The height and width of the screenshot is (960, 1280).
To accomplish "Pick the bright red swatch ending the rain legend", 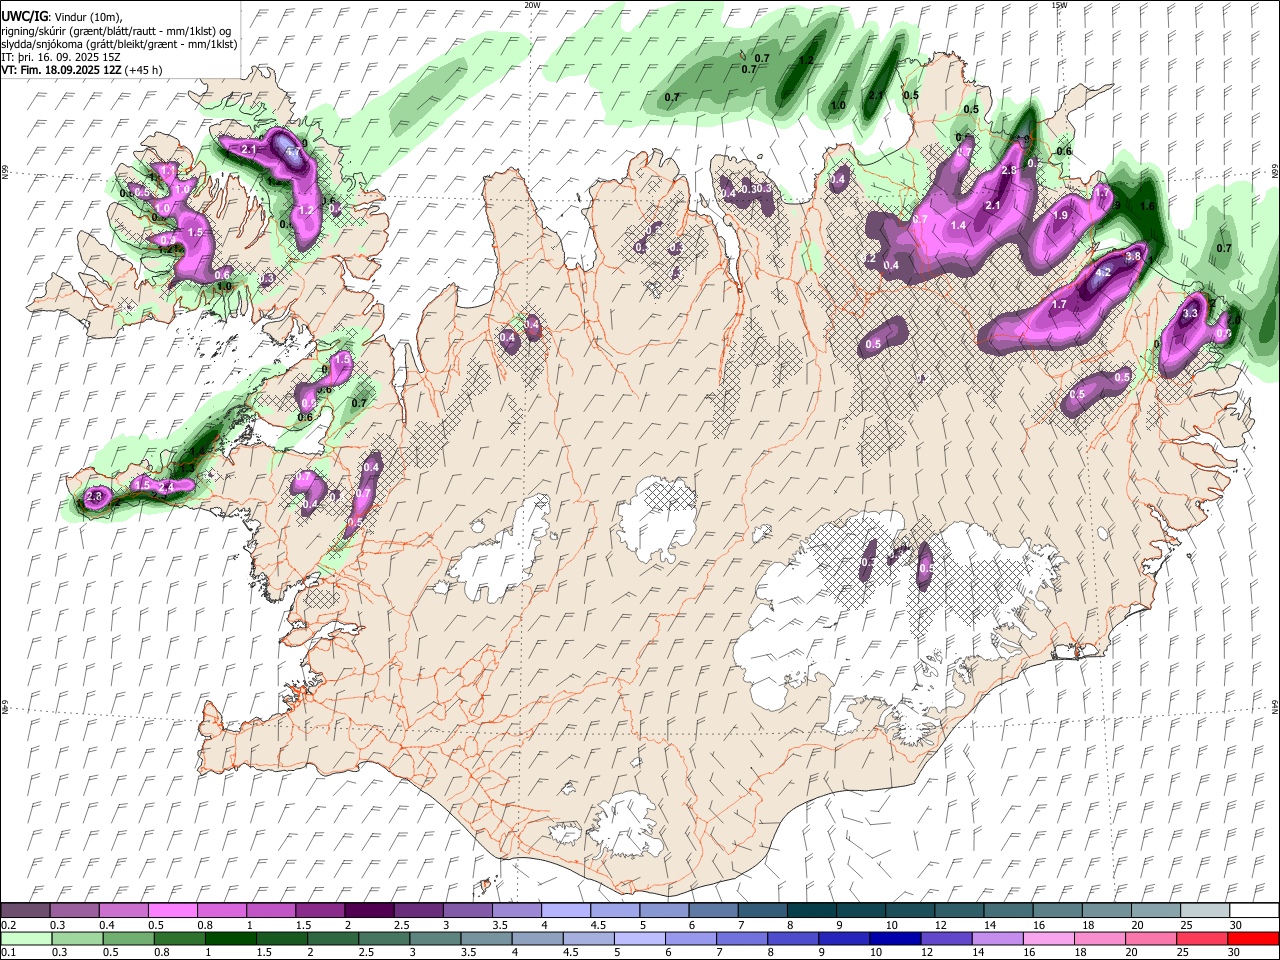I will [1253, 938].
